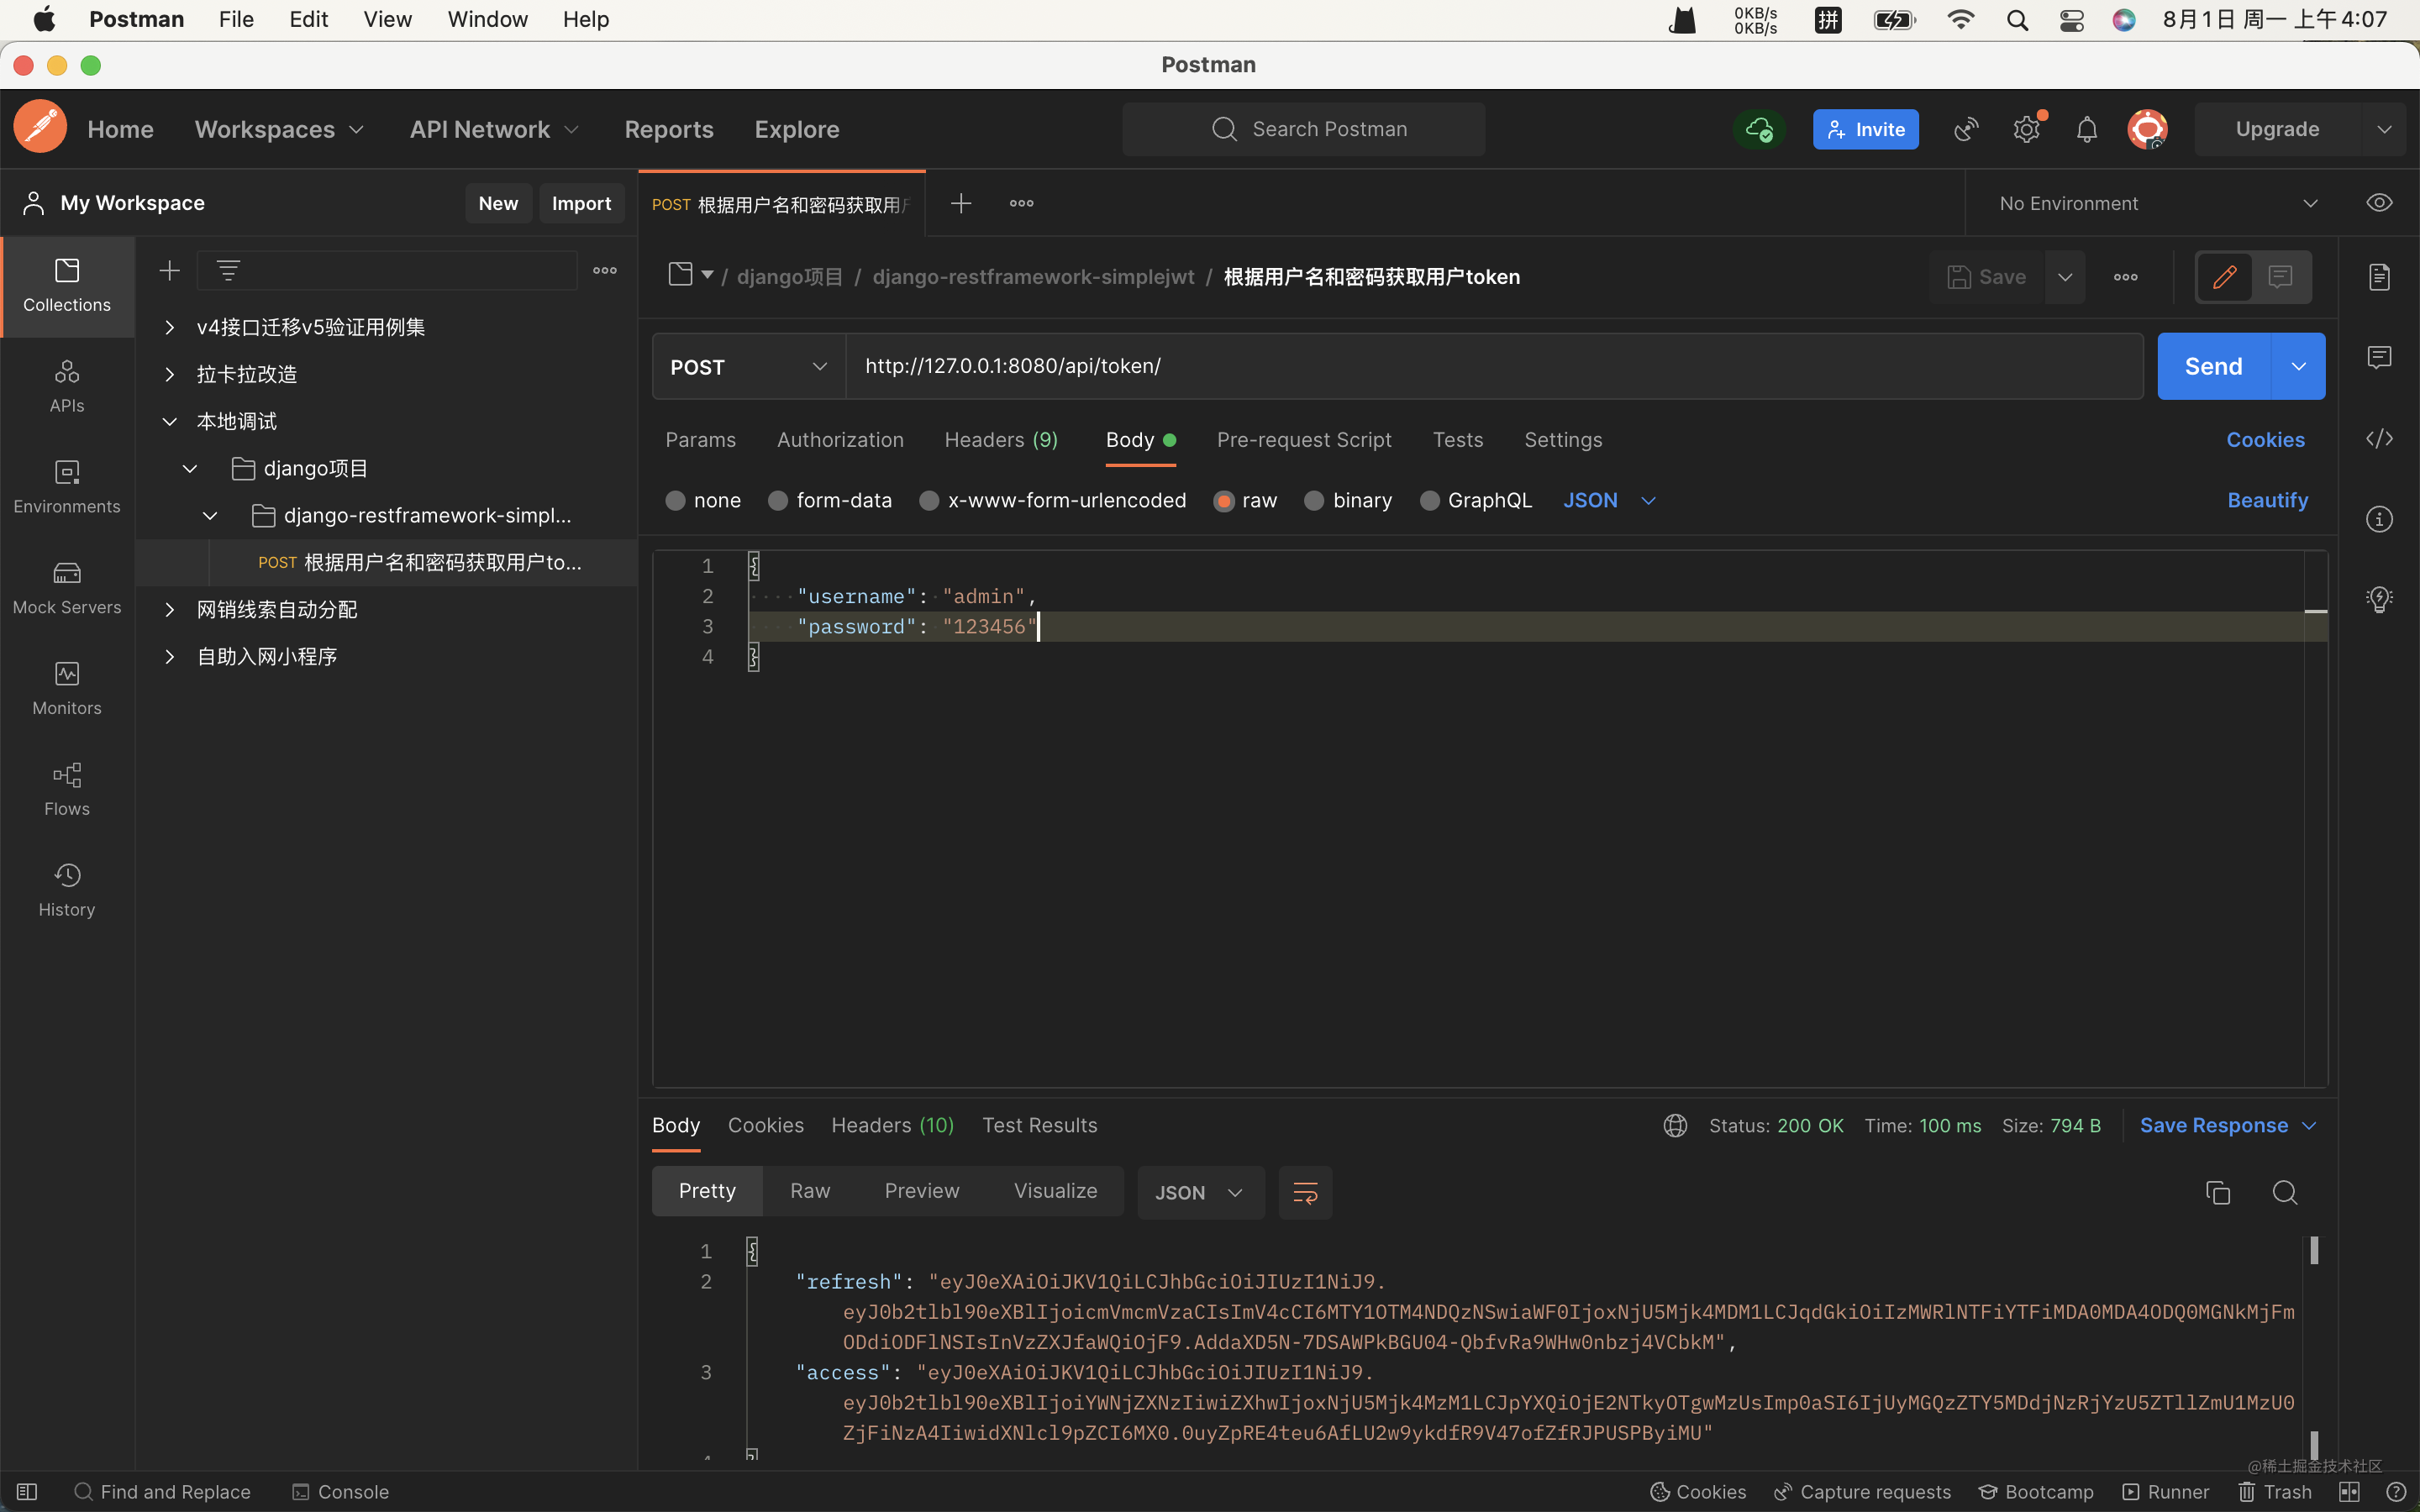
Task: Switch to the Headers (9) tab
Action: tap(1000, 440)
